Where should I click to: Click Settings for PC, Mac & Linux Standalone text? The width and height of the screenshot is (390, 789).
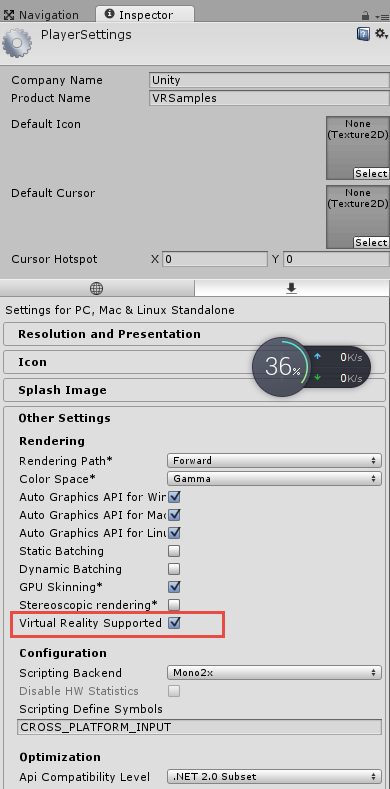point(120,310)
